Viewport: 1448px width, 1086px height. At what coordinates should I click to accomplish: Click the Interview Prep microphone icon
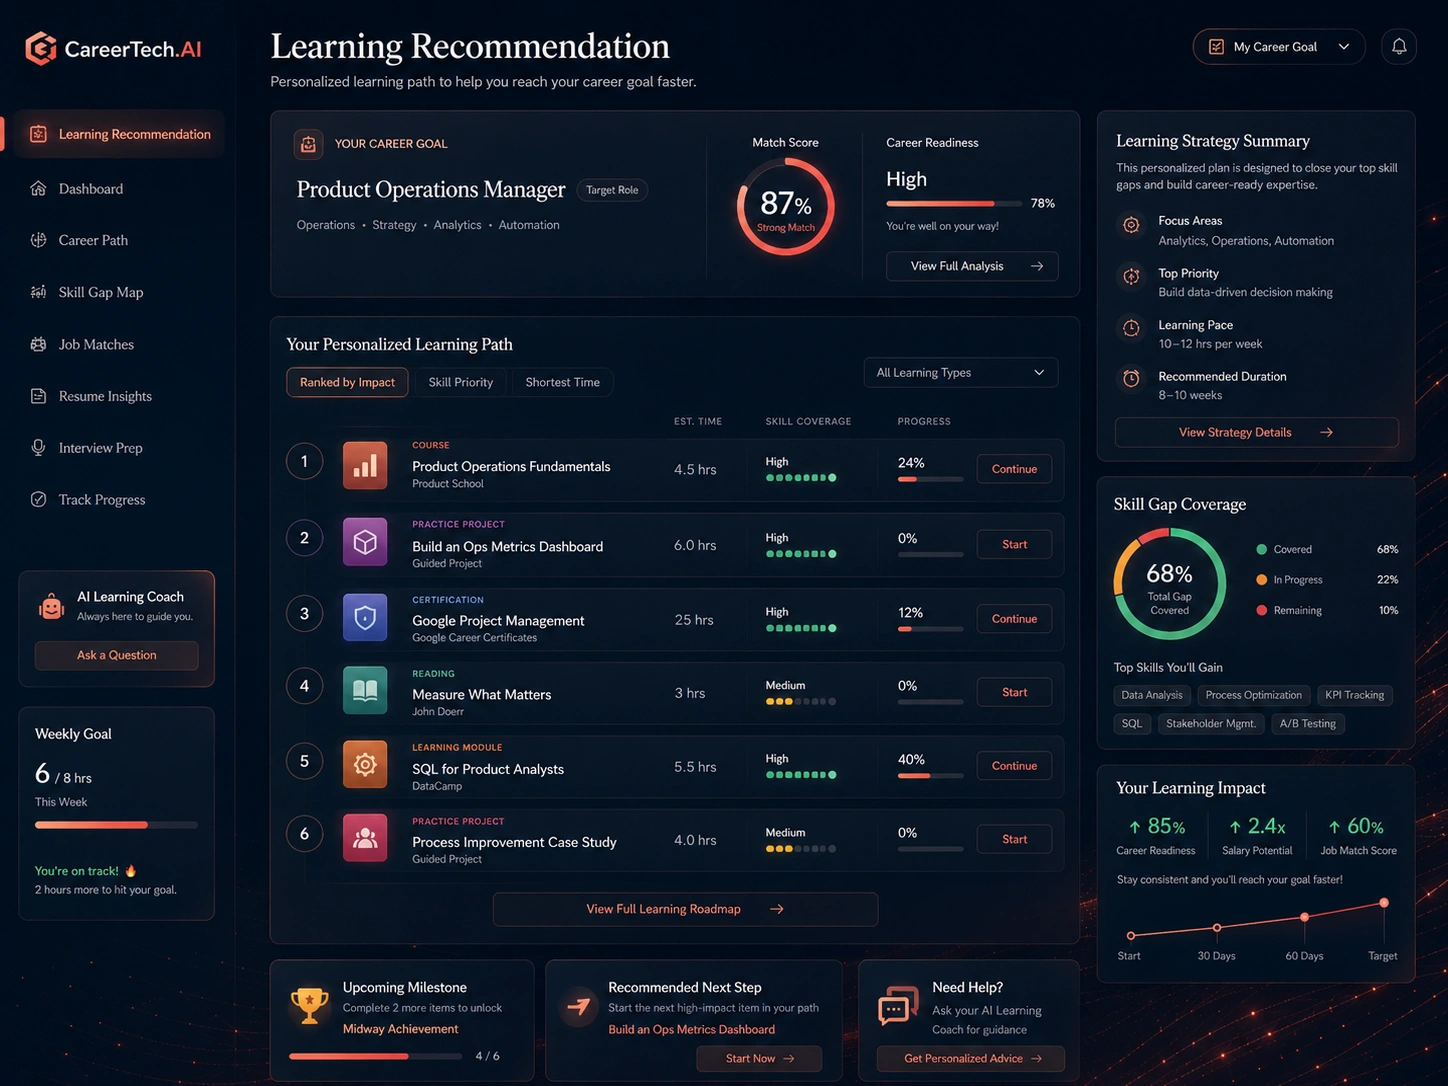(38, 447)
